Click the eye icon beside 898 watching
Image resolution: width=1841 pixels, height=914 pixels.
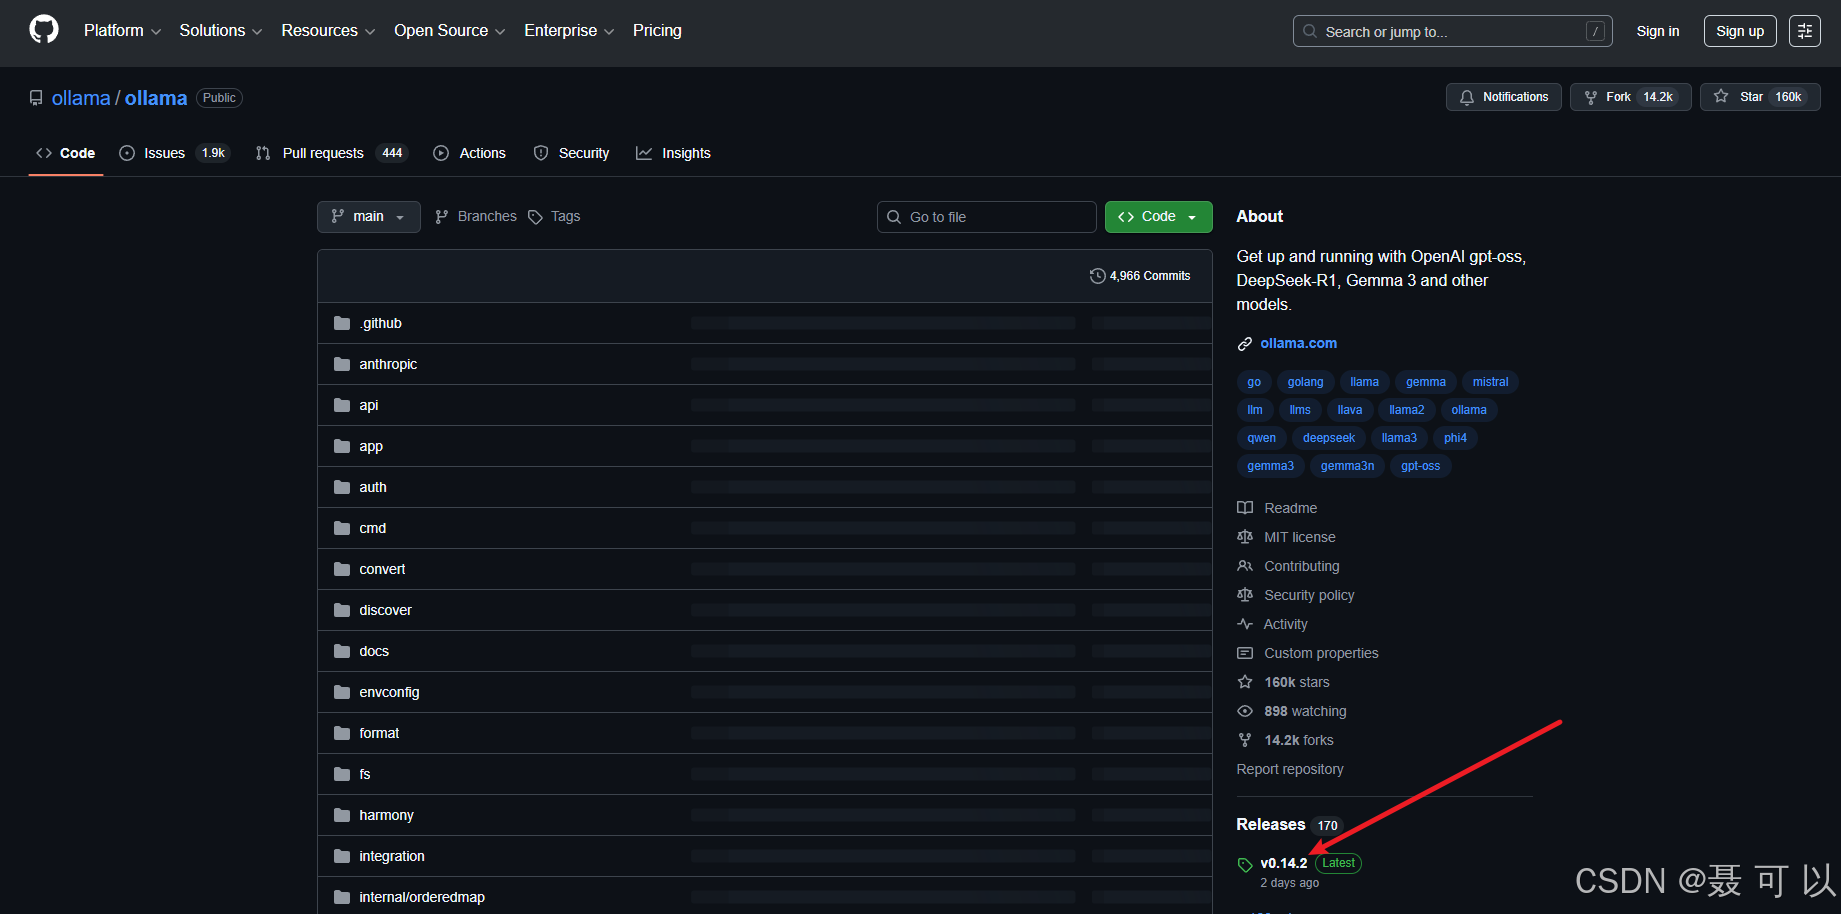click(x=1245, y=711)
